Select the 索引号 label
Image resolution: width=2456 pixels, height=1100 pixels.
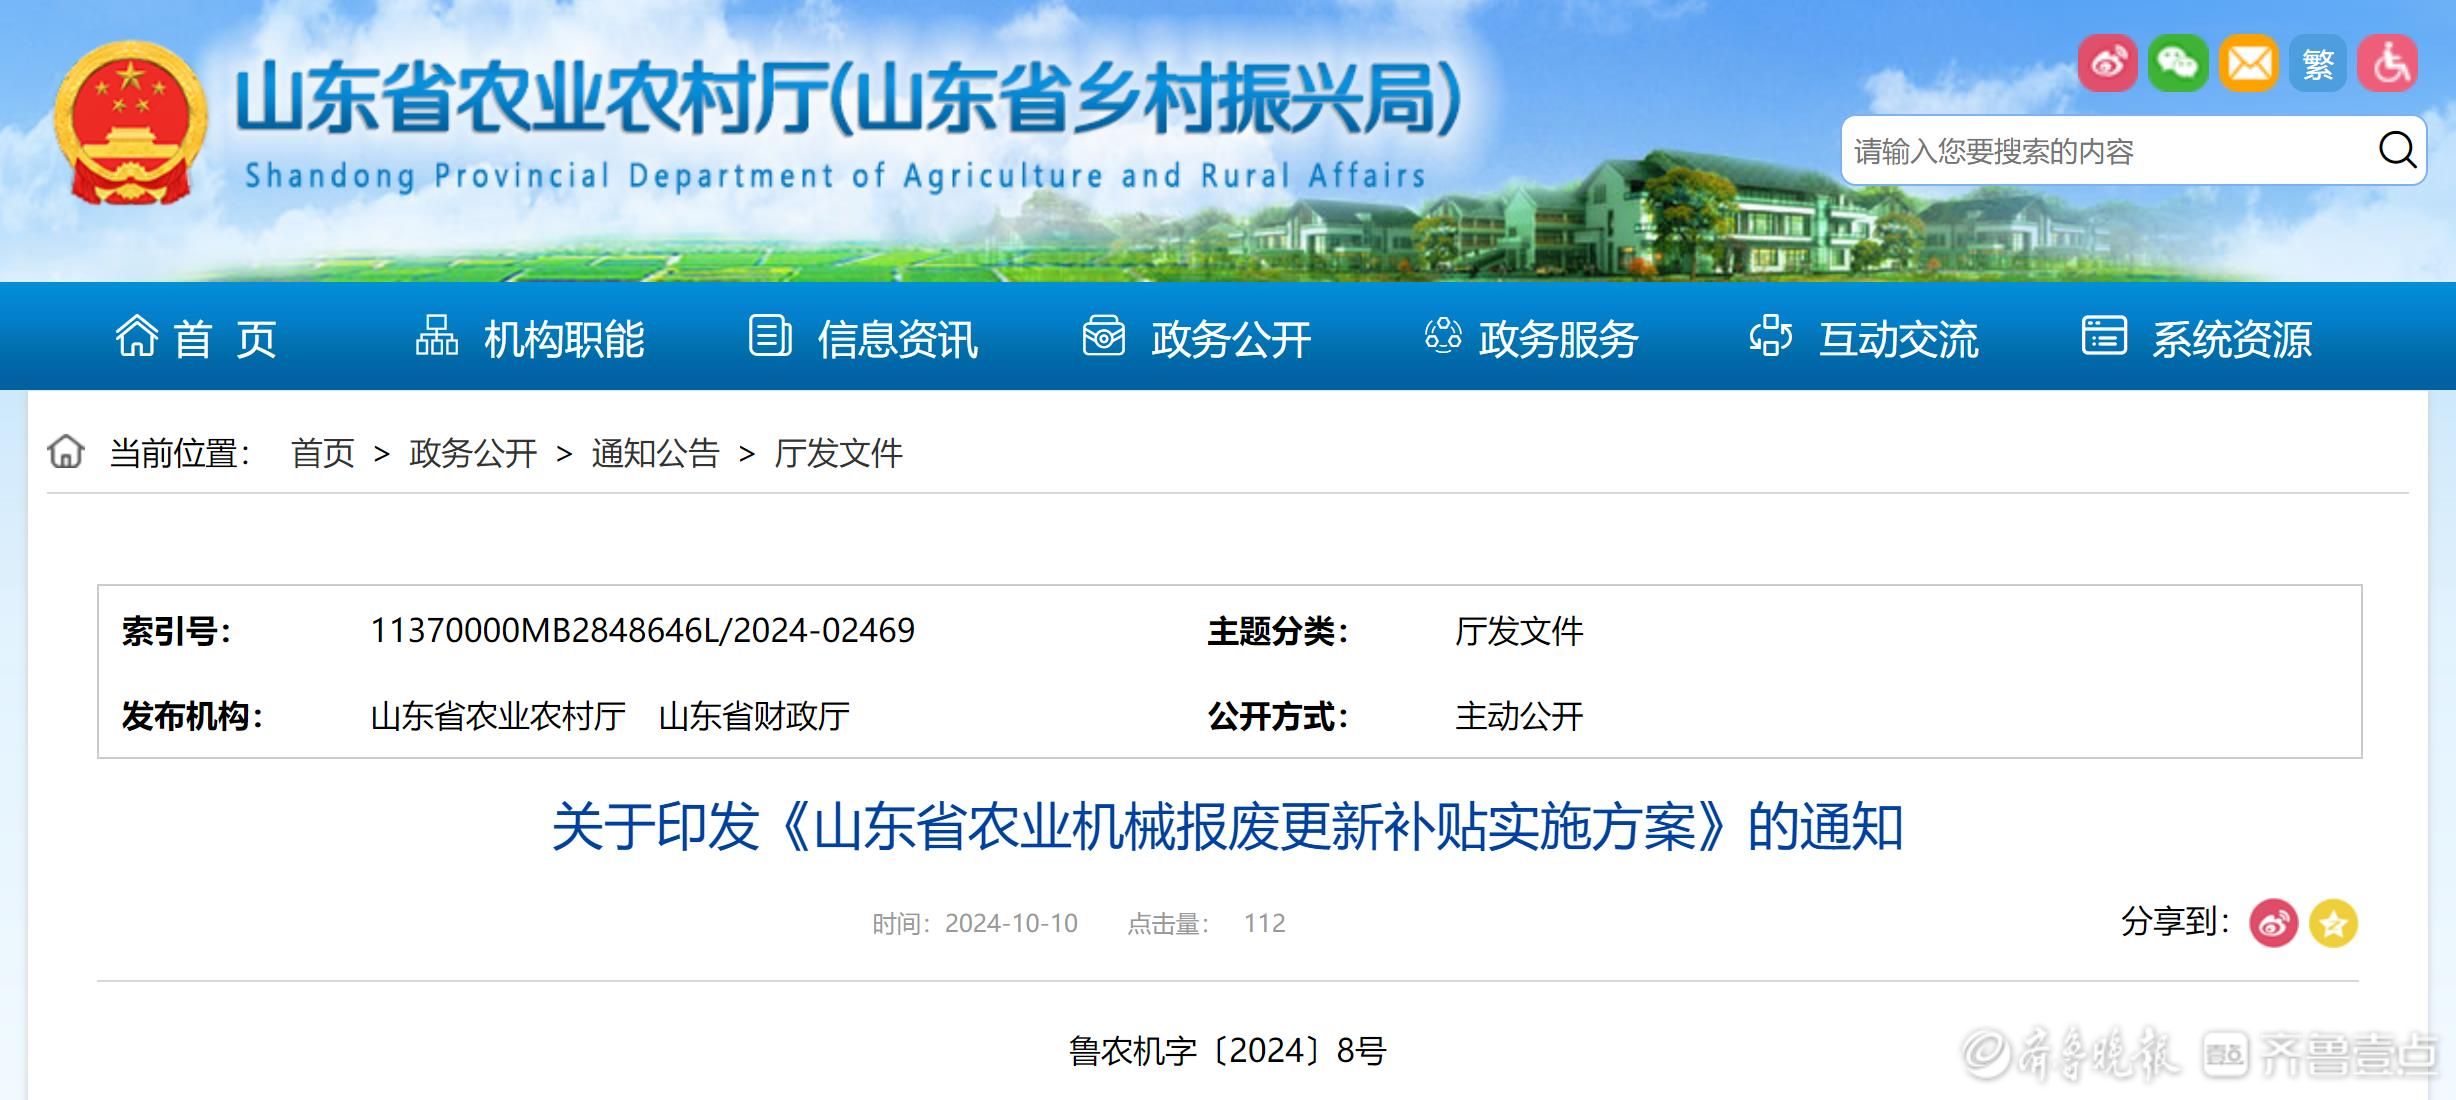(176, 631)
